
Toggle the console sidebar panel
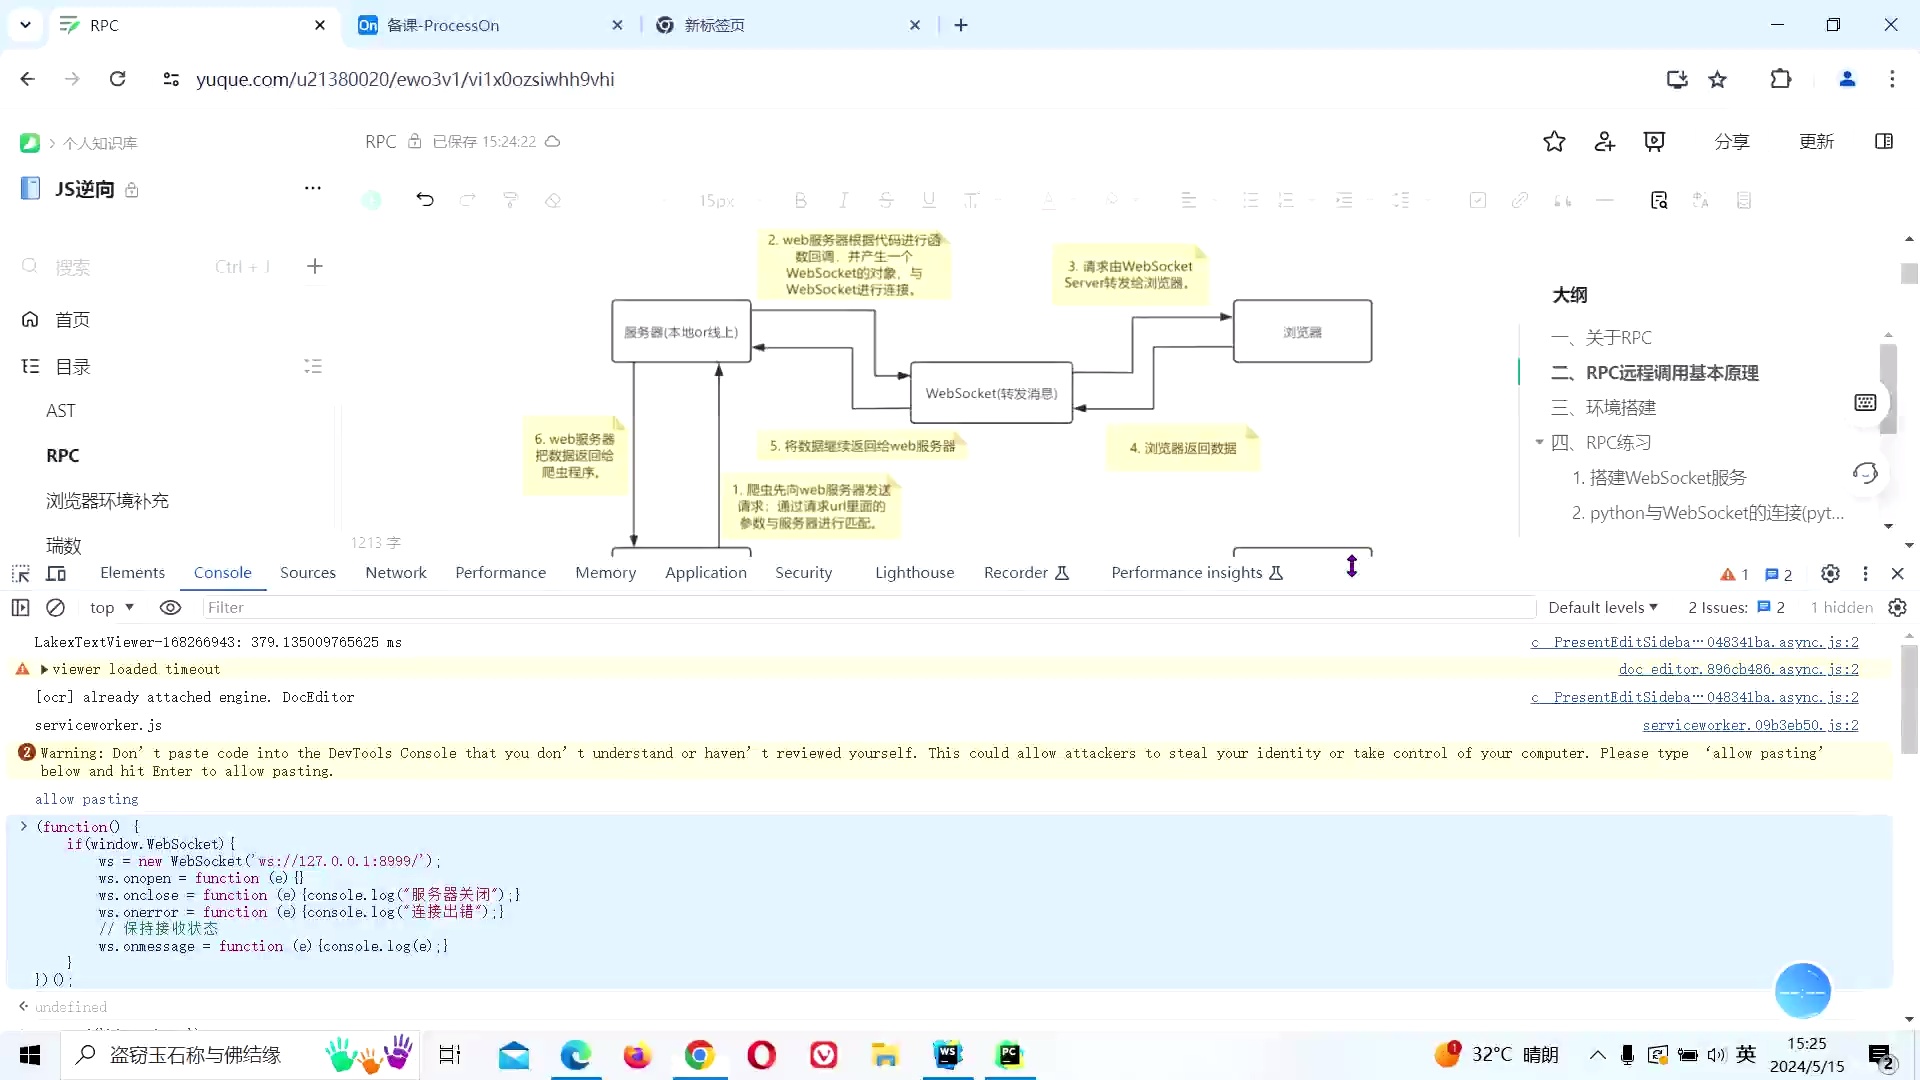point(20,607)
